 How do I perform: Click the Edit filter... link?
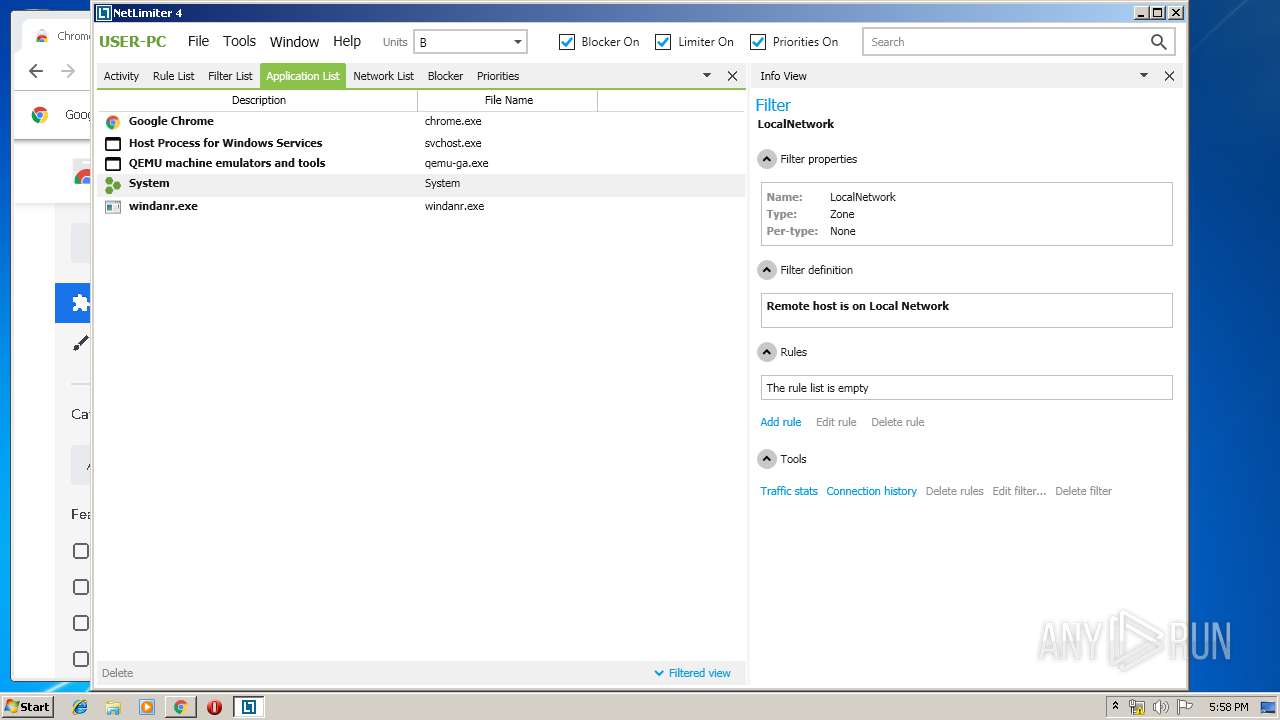[x=1019, y=491]
